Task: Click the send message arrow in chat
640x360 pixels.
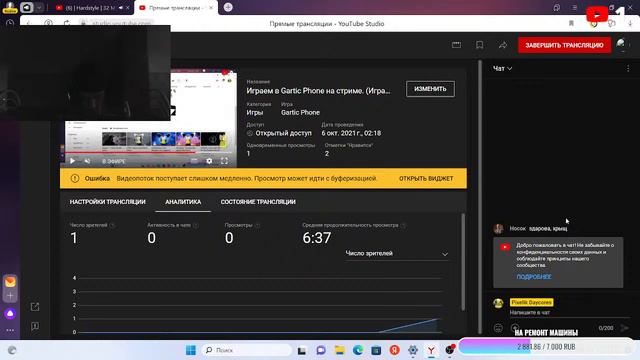Action: pyautogui.click(x=624, y=328)
